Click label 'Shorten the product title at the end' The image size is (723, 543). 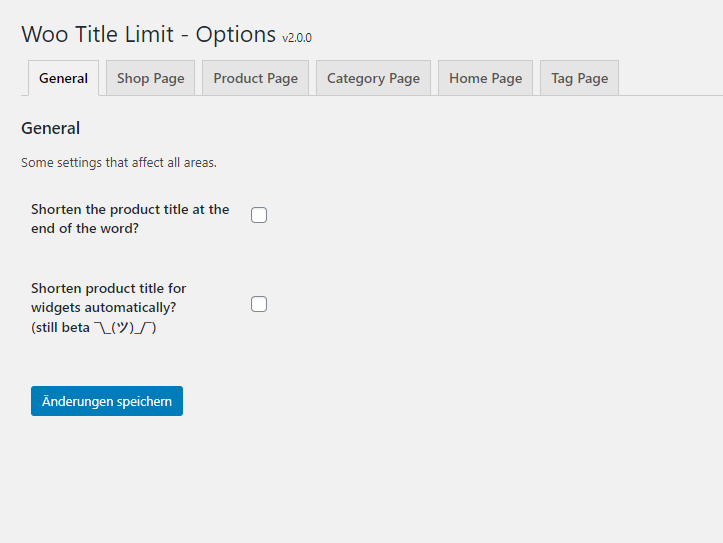[130, 210]
